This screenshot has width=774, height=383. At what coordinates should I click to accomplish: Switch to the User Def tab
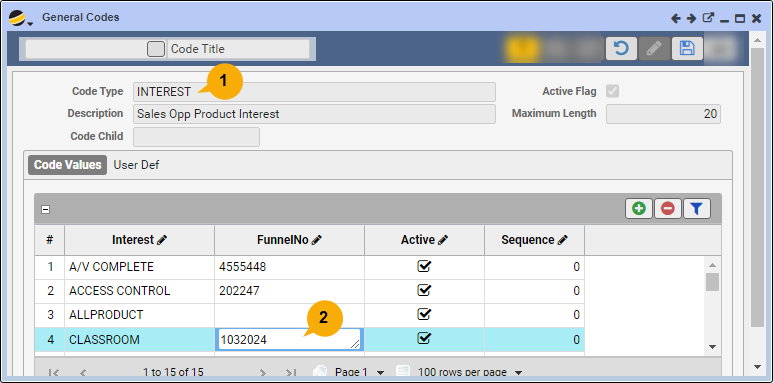click(x=136, y=165)
